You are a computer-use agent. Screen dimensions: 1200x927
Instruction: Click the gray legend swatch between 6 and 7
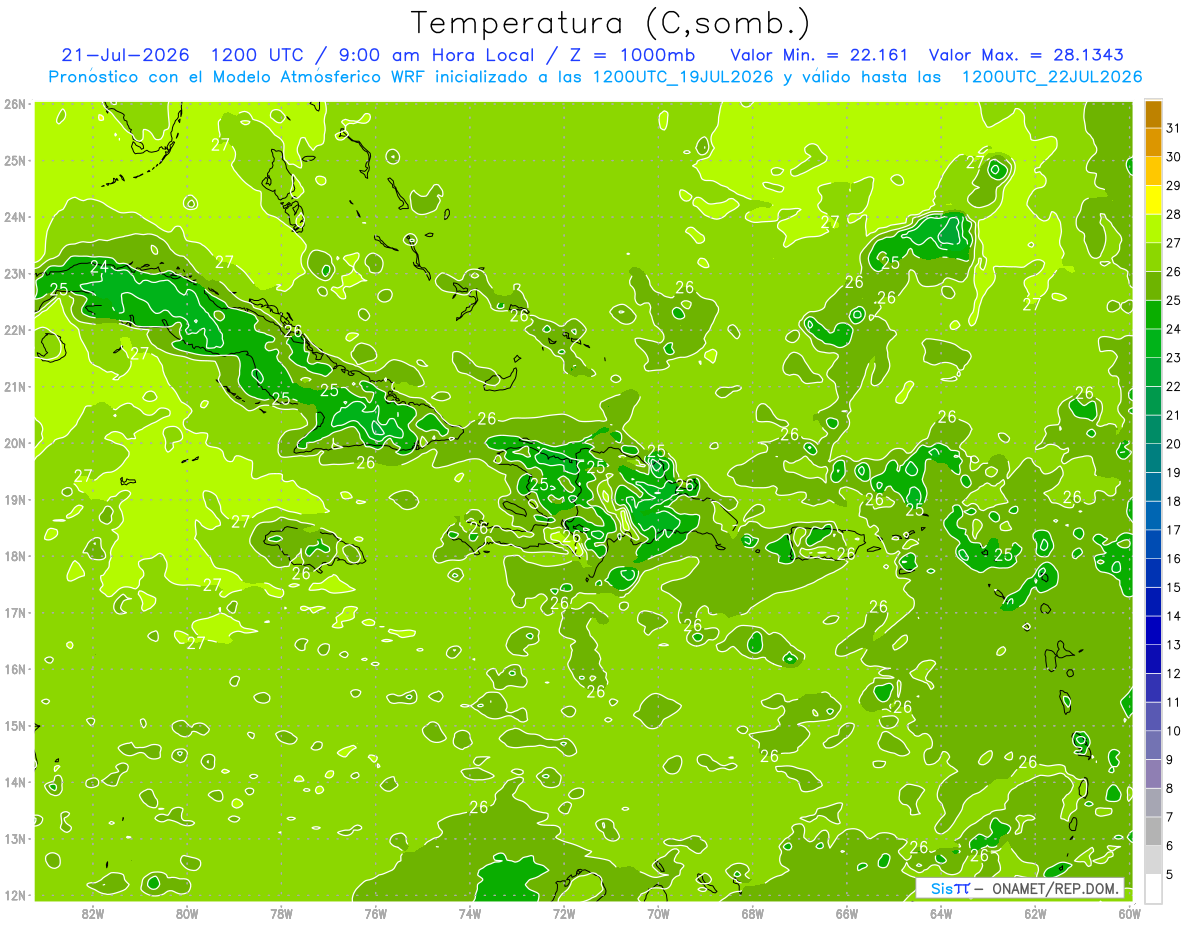coord(1153,832)
